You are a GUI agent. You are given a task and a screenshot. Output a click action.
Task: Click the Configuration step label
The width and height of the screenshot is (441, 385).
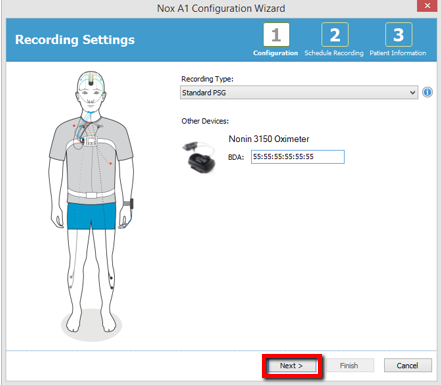[275, 53]
